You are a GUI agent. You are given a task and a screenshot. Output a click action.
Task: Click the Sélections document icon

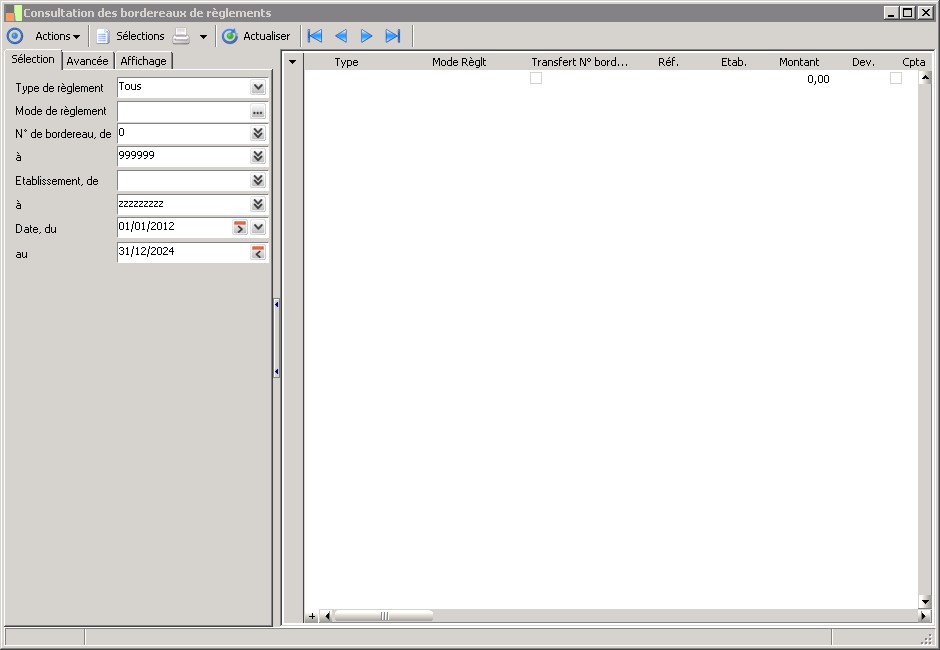point(102,36)
